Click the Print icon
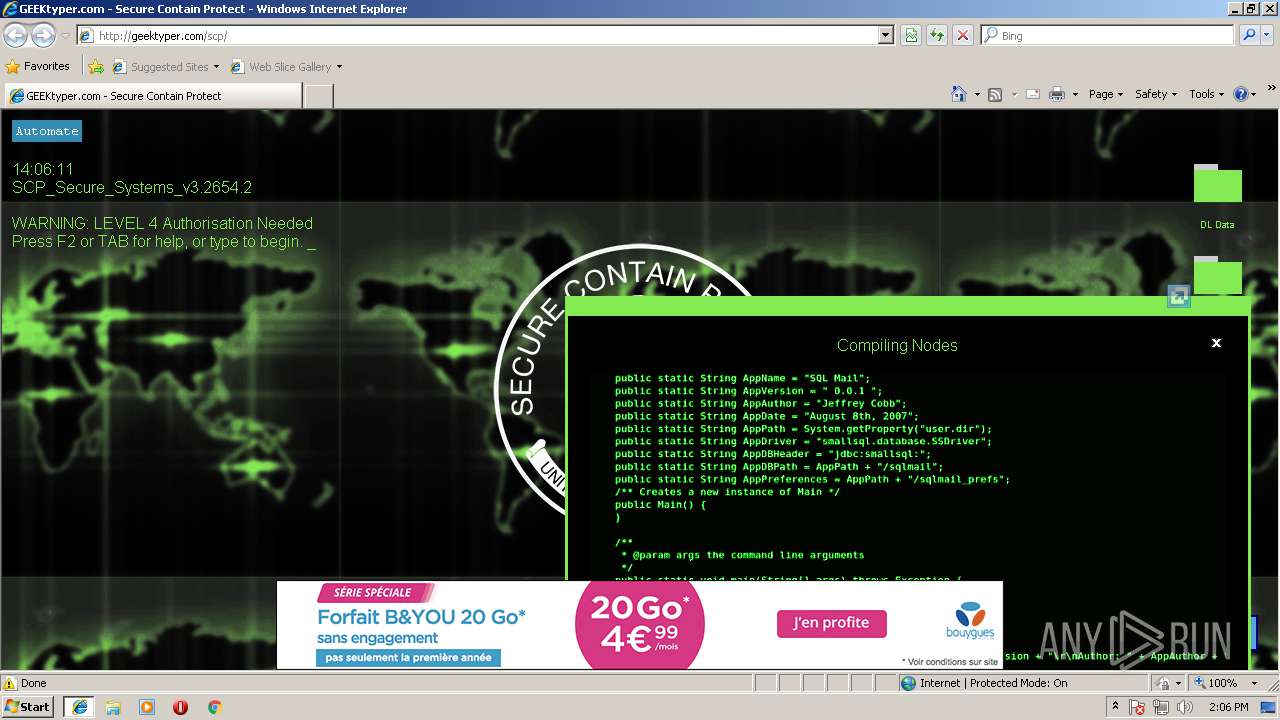This screenshot has height=720, width=1280. (x=1057, y=94)
